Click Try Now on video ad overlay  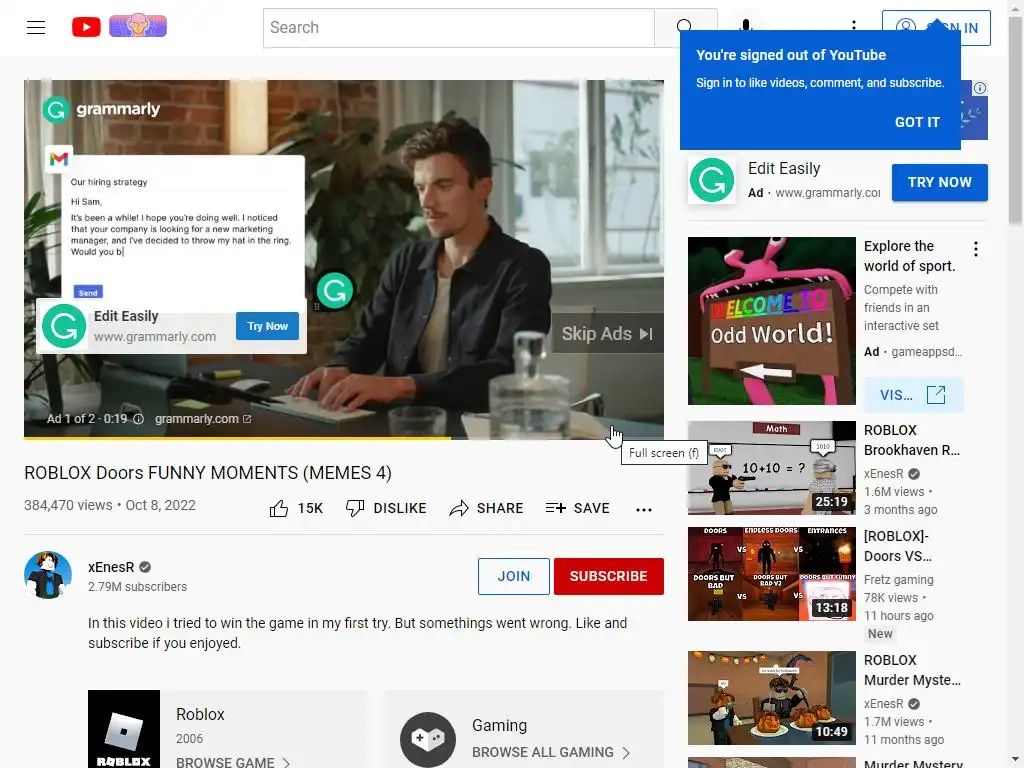267,326
